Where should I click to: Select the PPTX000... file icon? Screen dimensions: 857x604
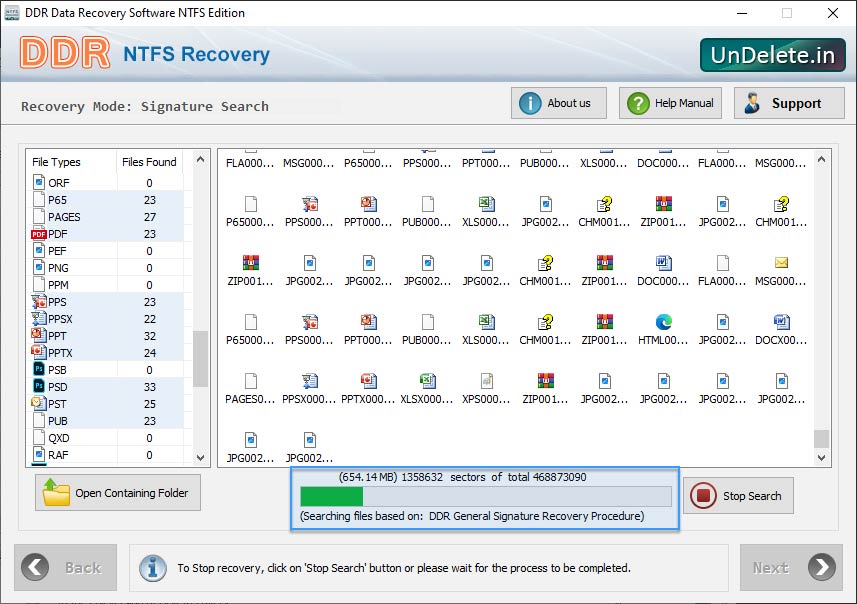[x=369, y=381]
